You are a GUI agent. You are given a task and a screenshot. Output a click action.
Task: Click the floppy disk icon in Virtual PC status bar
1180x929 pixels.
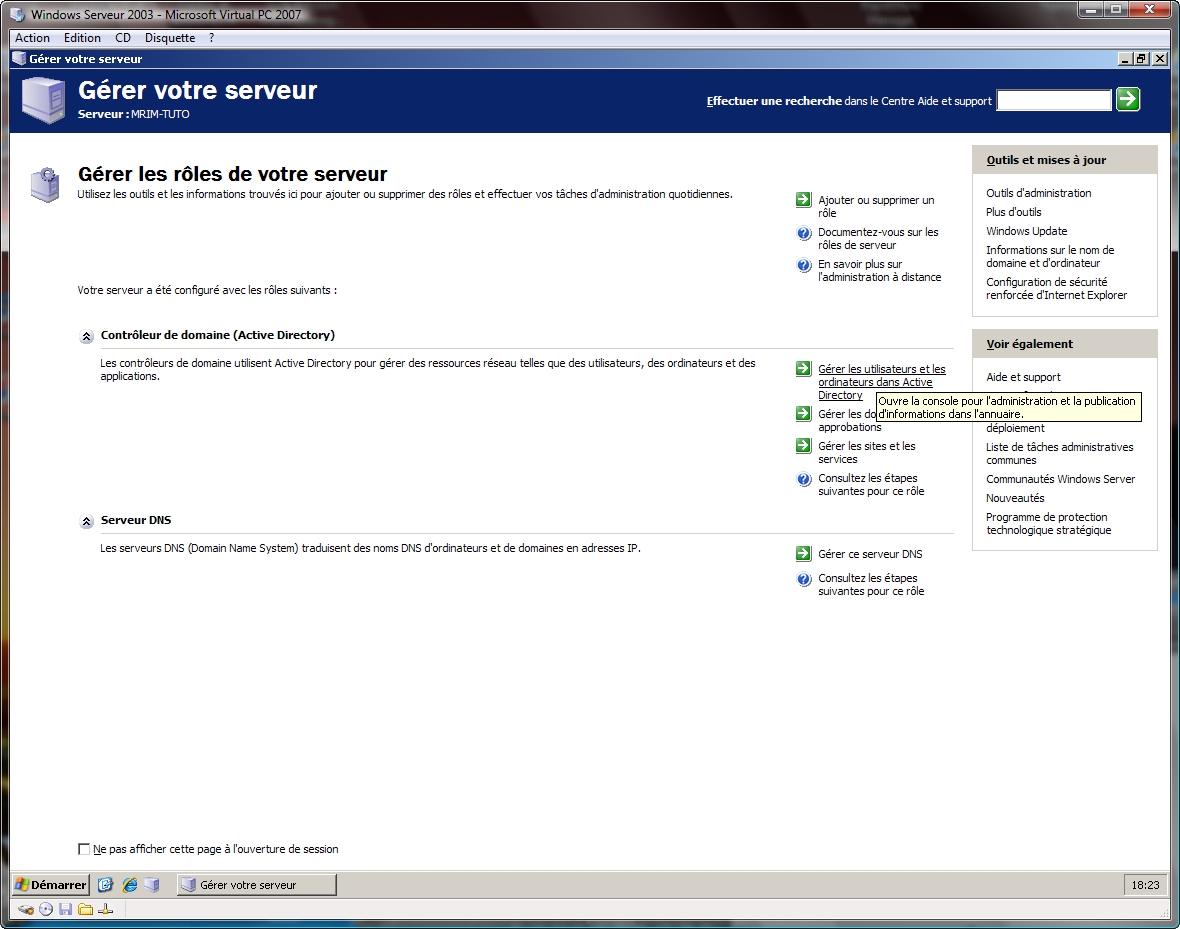[65, 909]
